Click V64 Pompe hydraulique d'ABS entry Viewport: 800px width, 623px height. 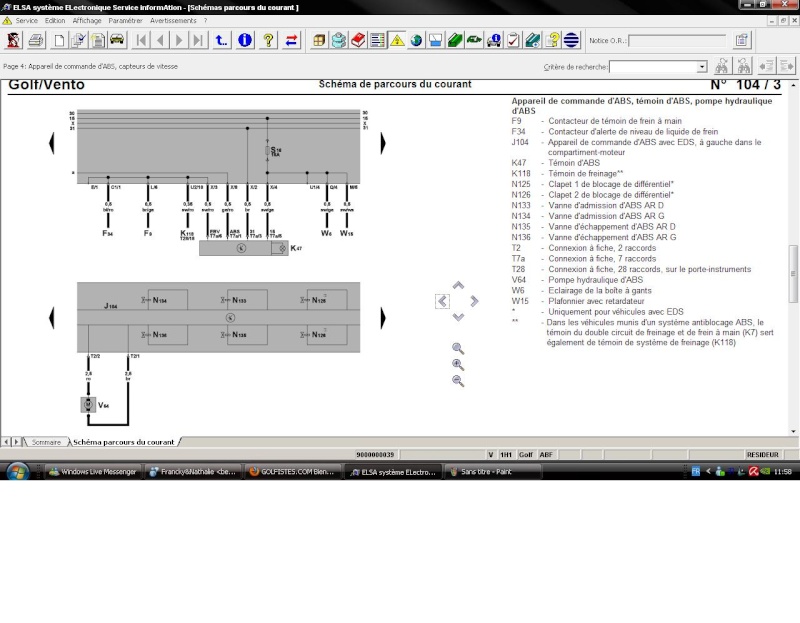coord(577,280)
